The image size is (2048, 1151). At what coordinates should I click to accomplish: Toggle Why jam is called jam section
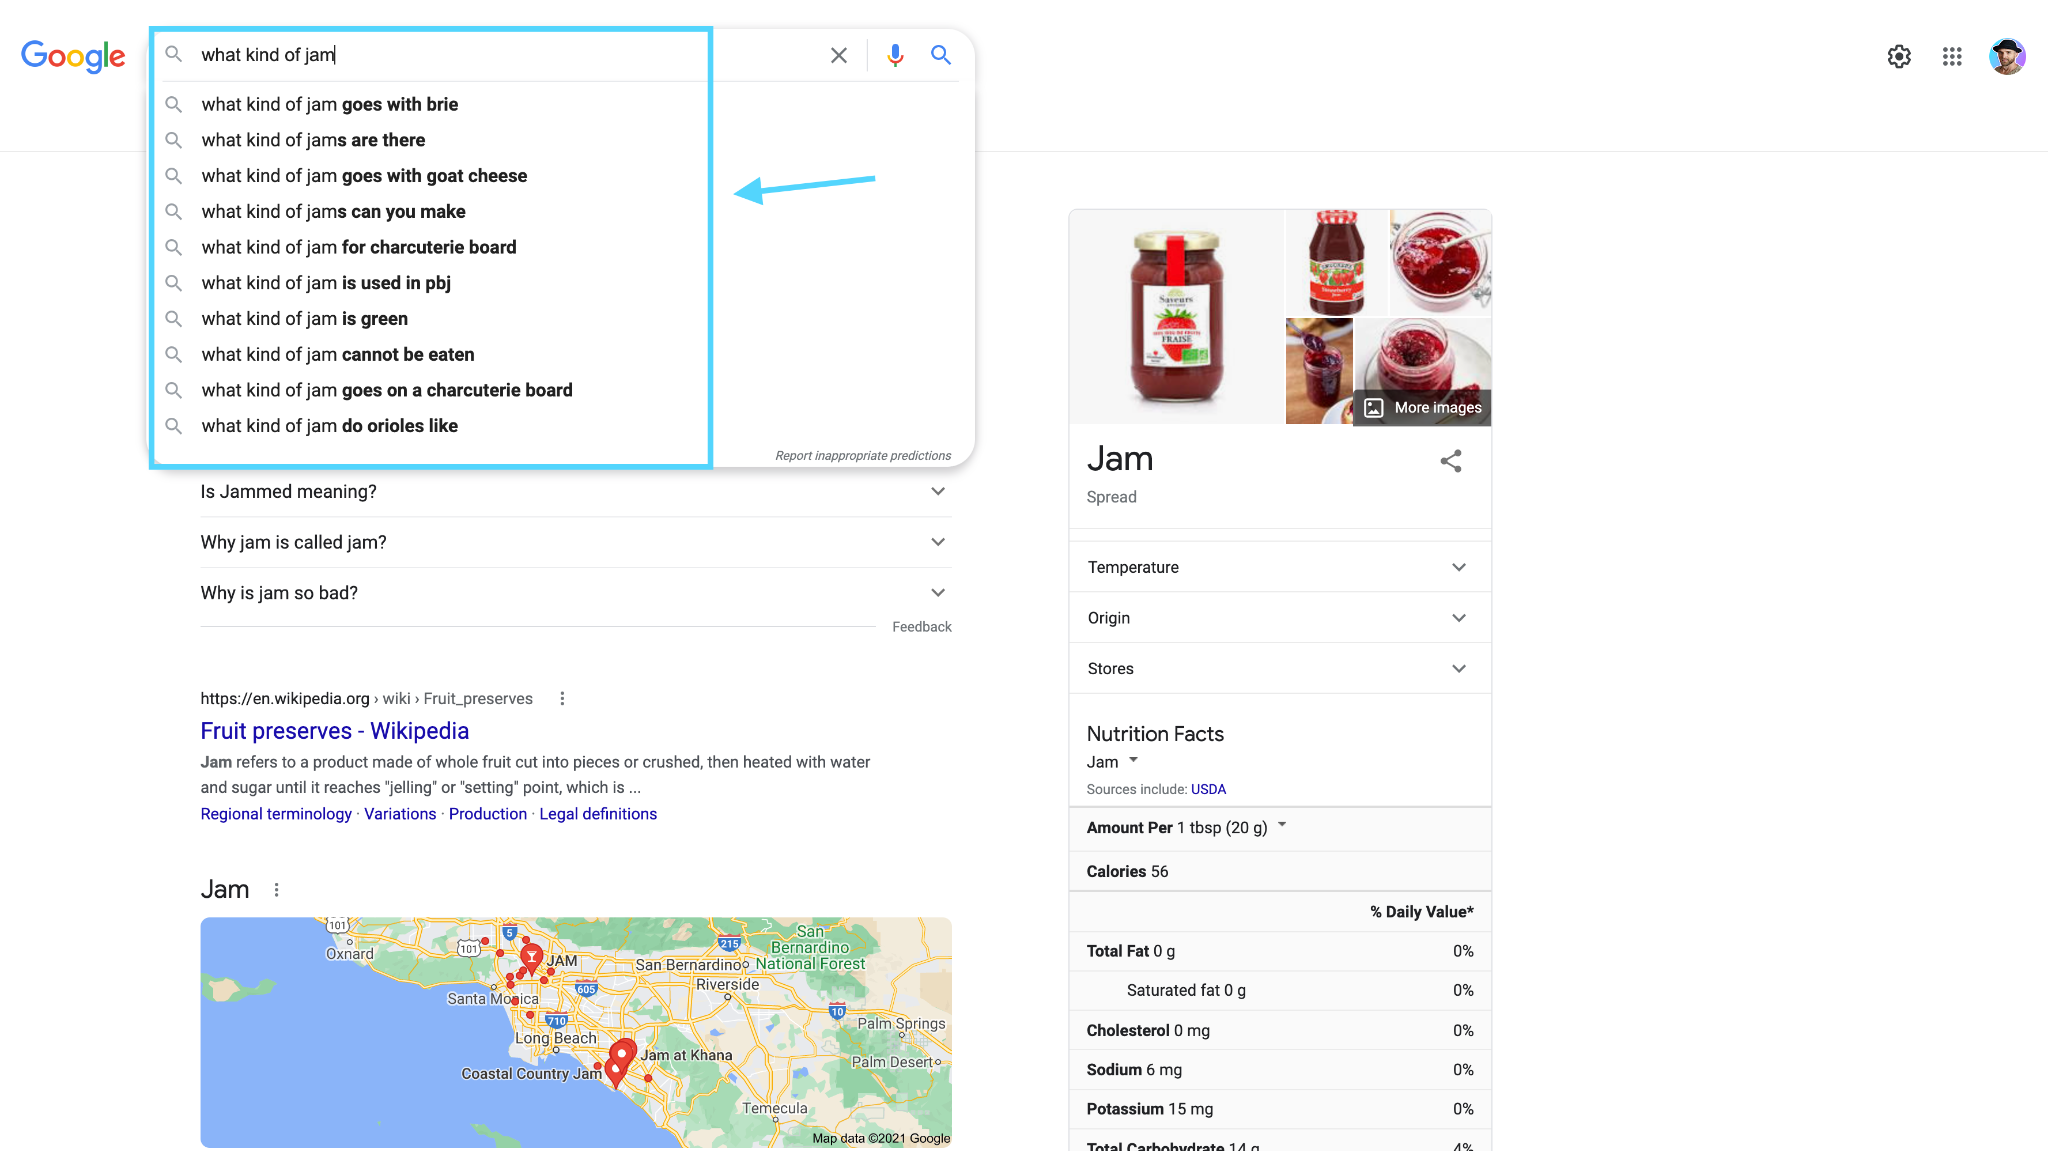click(x=574, y=542)
